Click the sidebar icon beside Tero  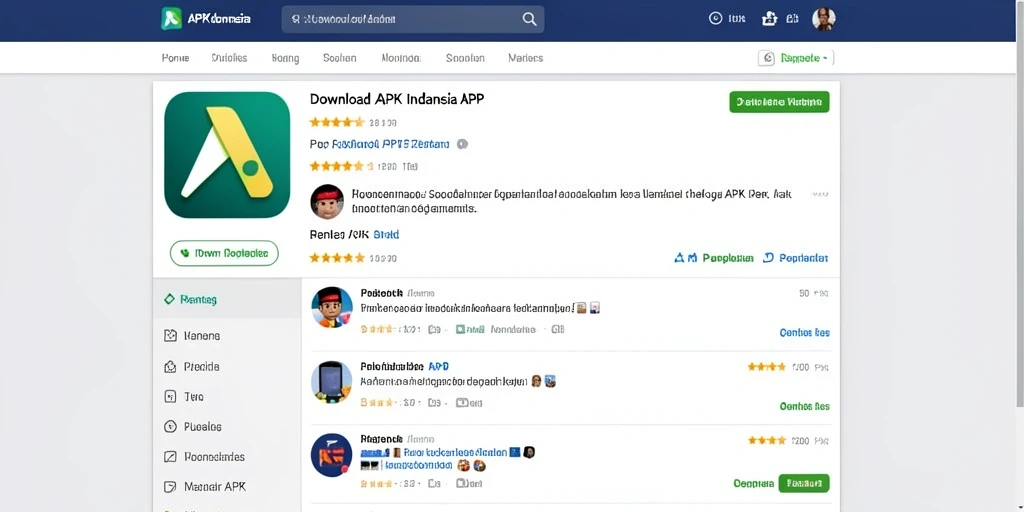pos(170,396)
